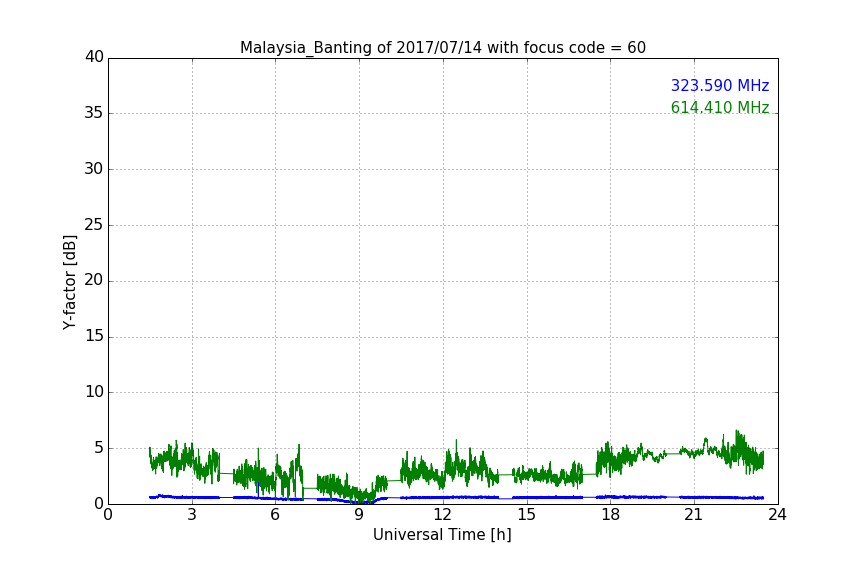Select the blue '323.590 MHz' legend label
This screenshot has width=864, height=576.
pyautogui.click(x=720, y=85)
